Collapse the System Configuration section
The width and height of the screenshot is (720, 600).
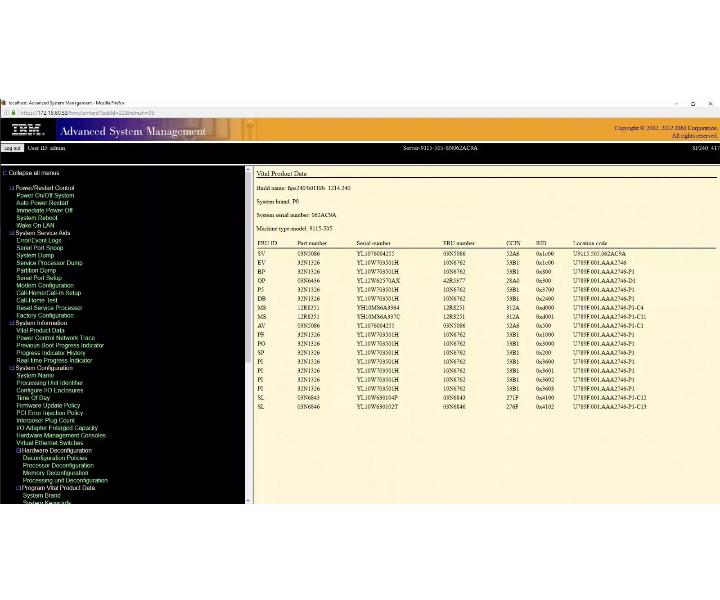tap(12, 368)
